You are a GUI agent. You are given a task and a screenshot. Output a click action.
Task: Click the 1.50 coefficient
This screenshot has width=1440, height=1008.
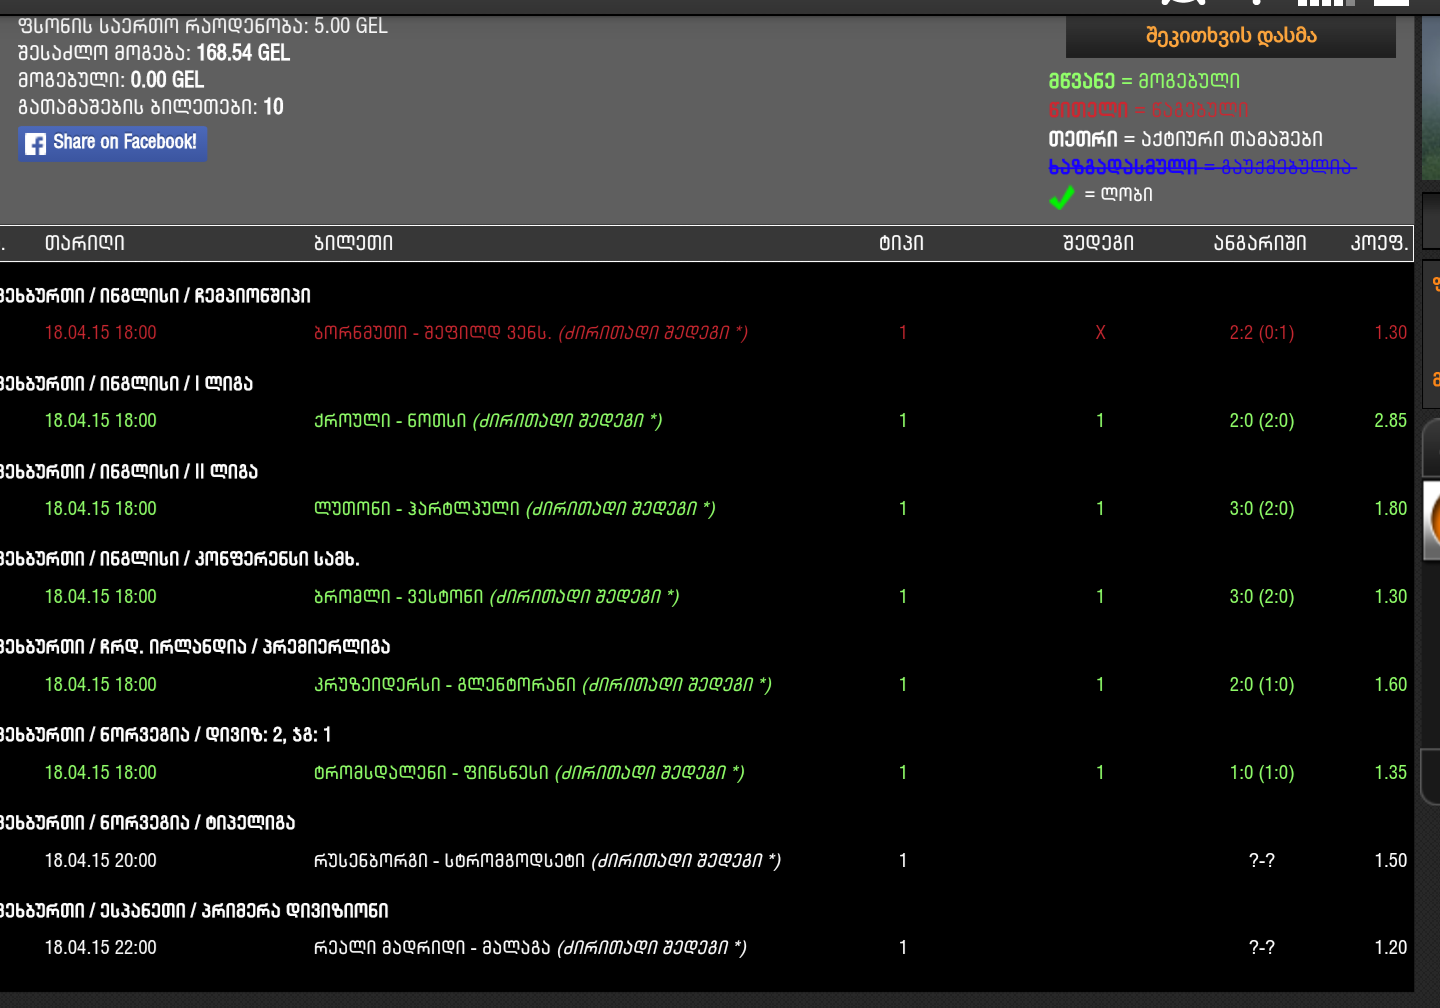point(1390,861)
